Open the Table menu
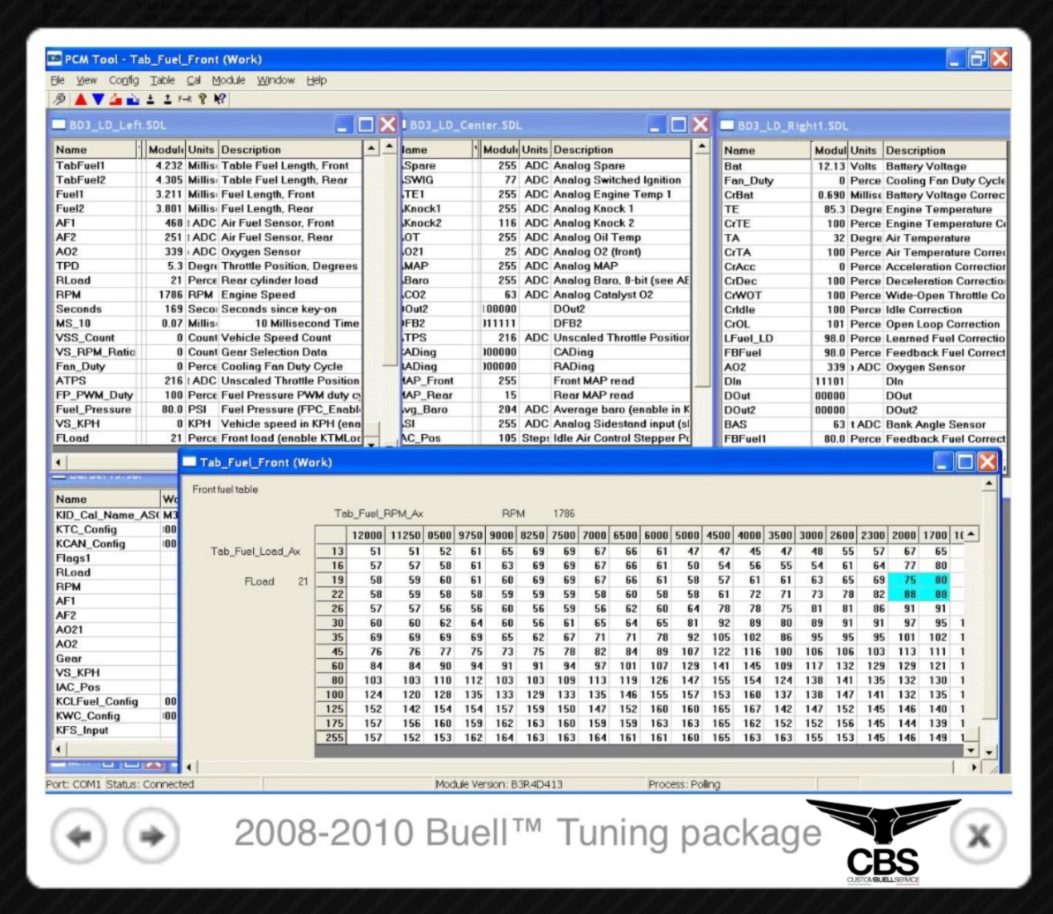 tap(162, 80)
